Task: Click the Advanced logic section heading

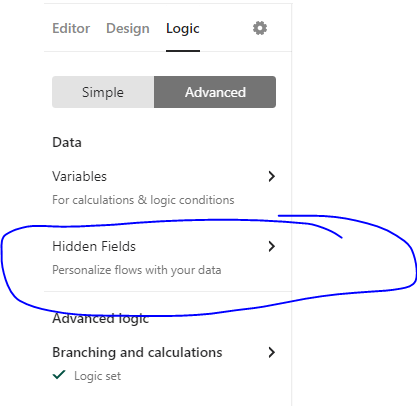Action: (100, 319)
